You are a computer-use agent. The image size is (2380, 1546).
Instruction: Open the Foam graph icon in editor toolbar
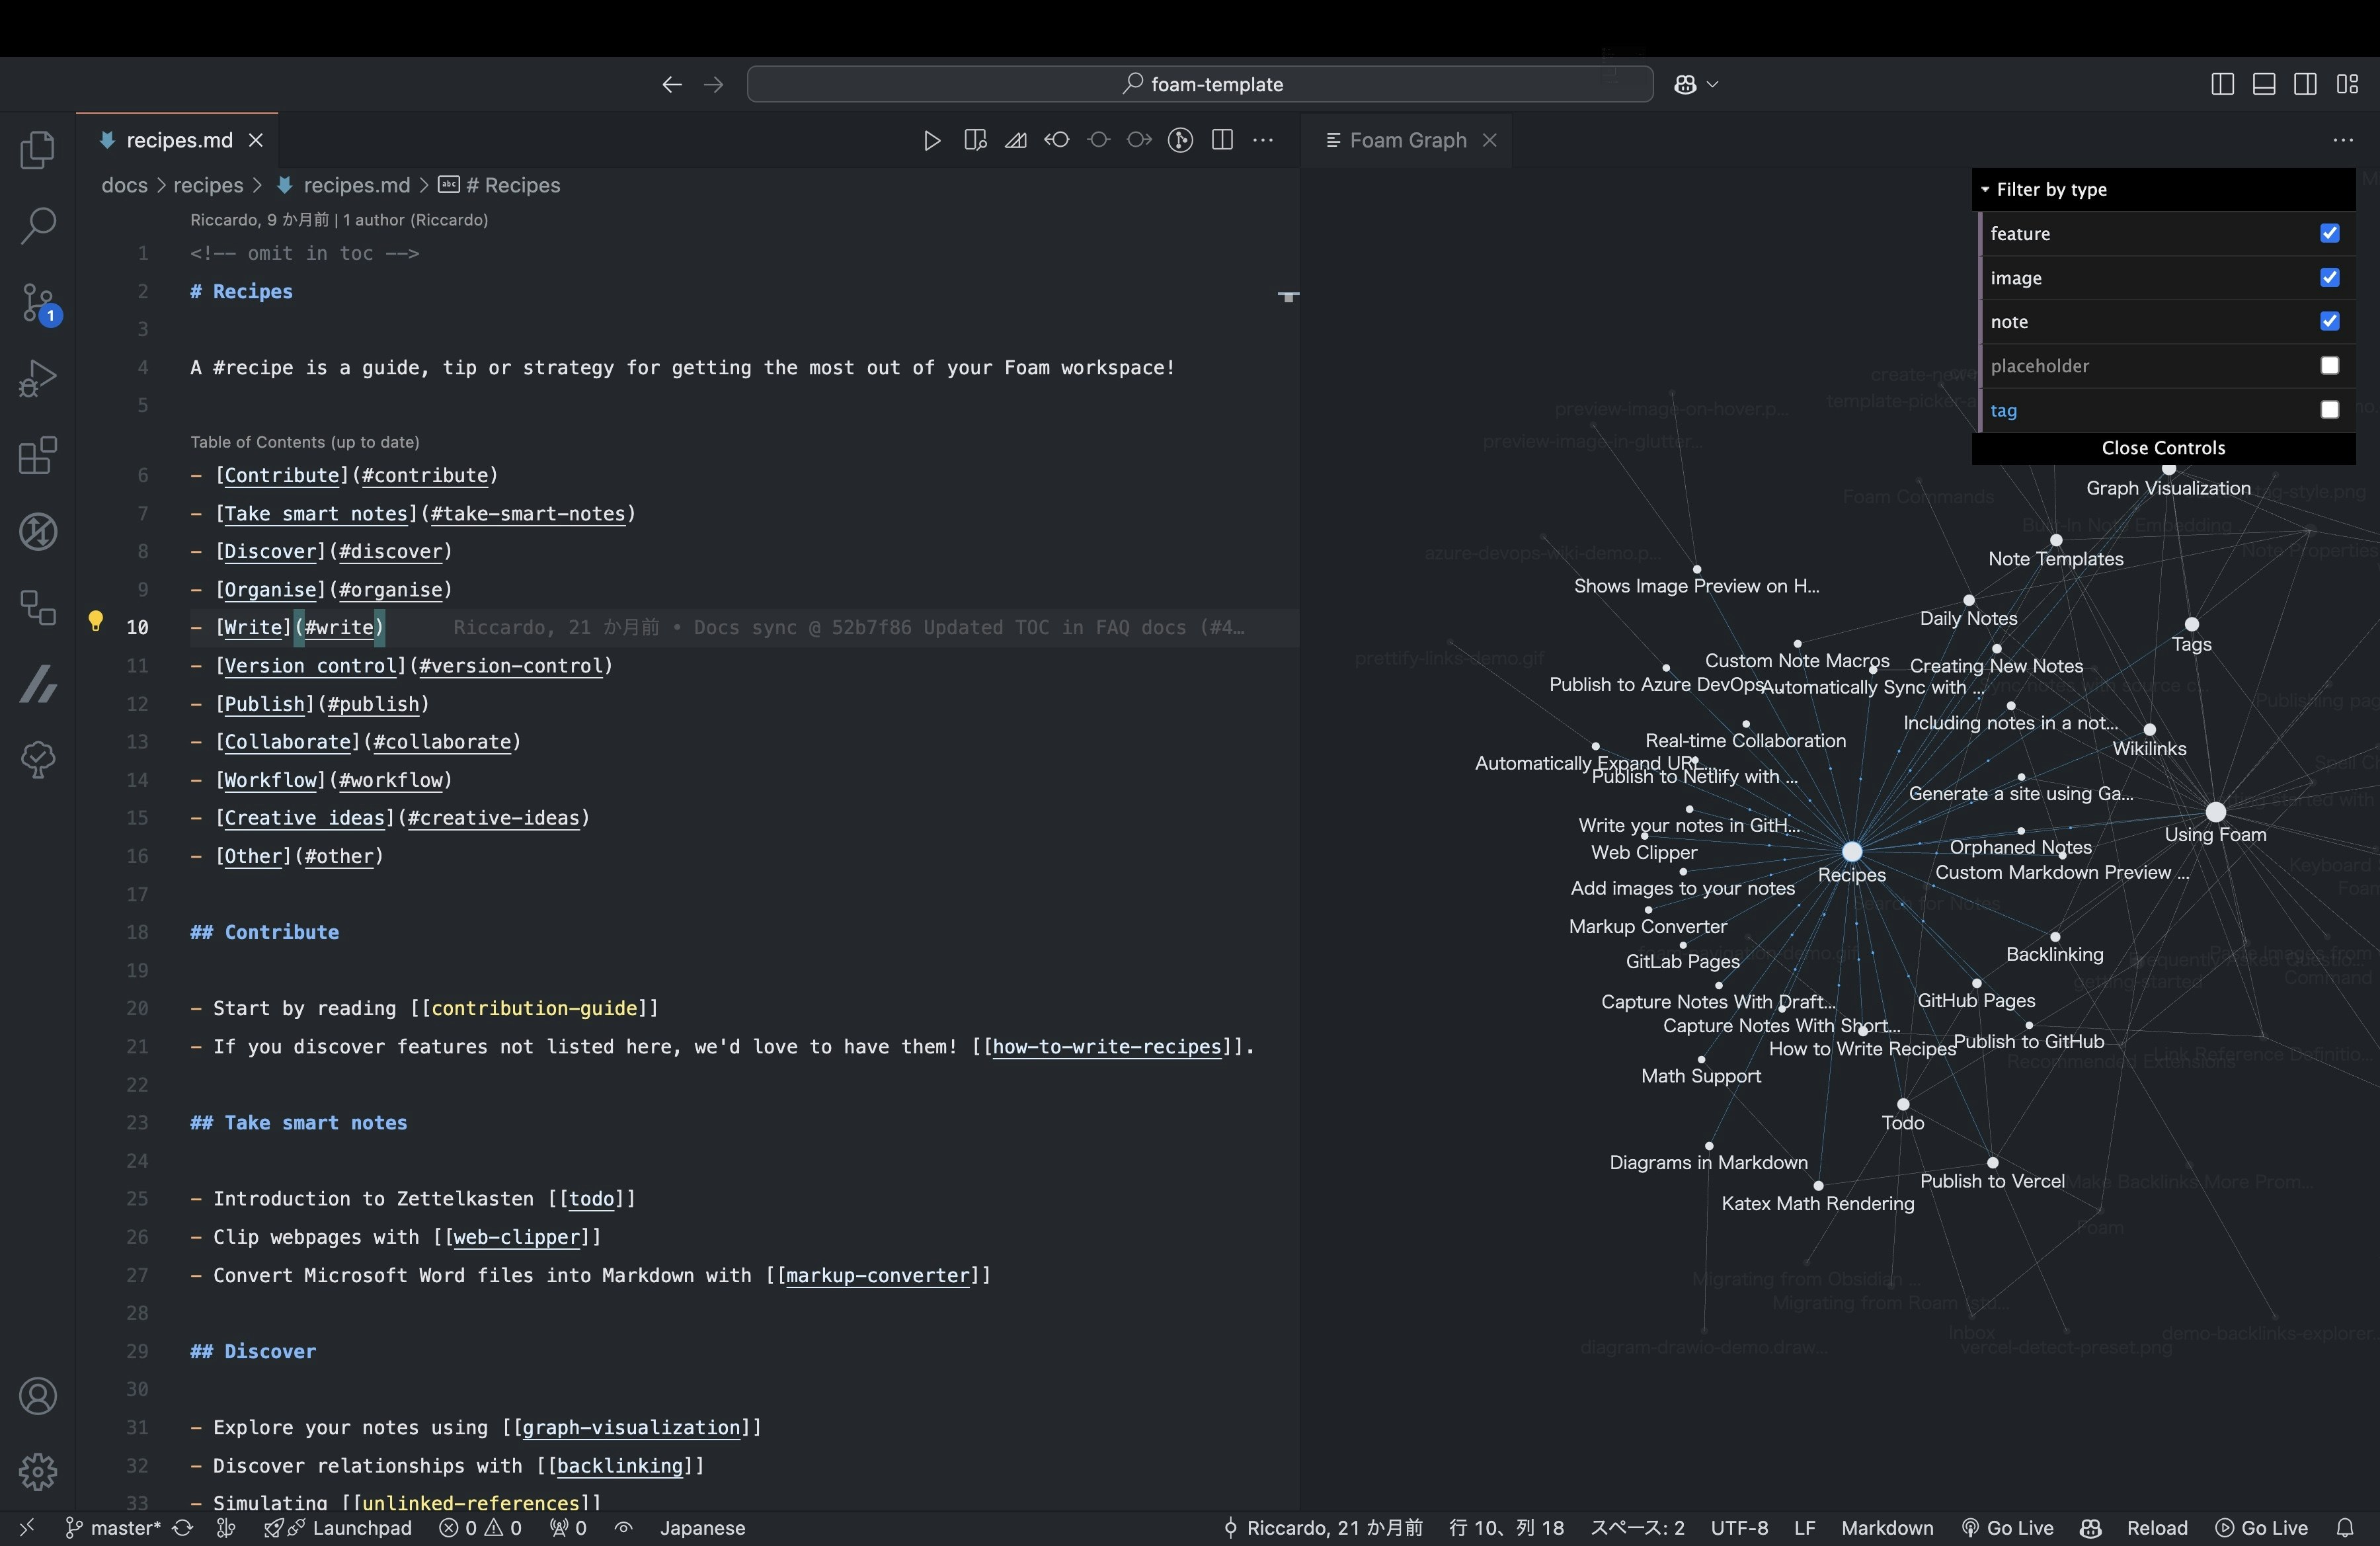[1180, 140]
